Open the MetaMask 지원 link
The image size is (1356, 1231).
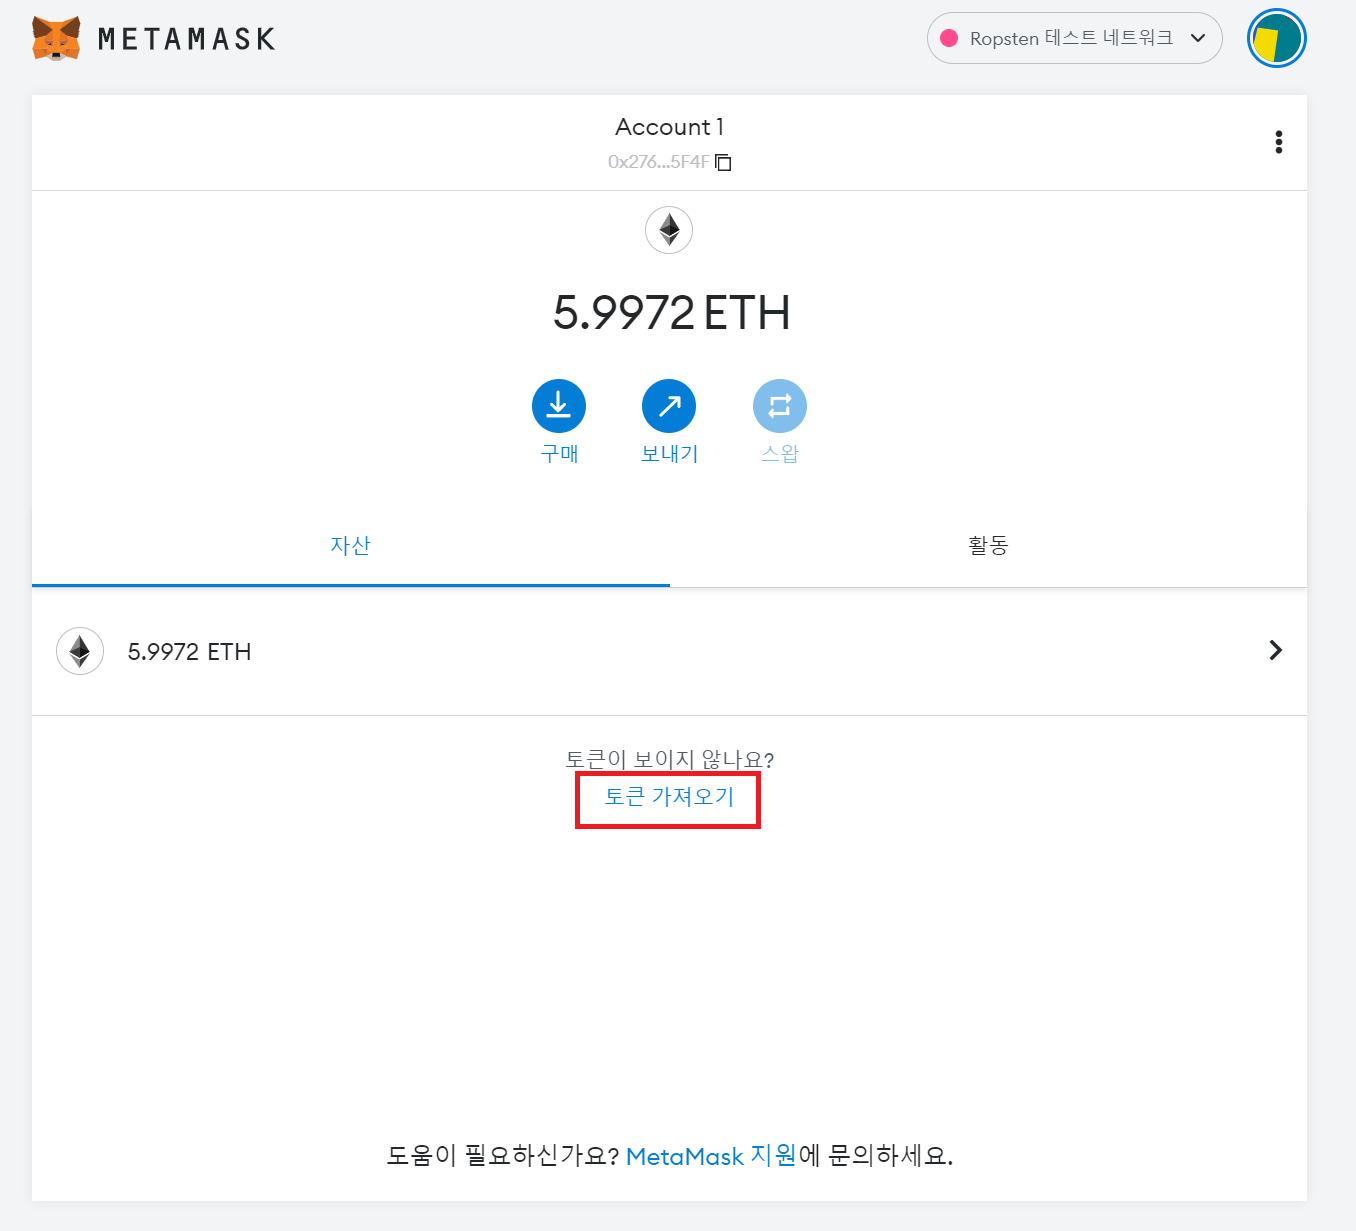point(711,1156)
